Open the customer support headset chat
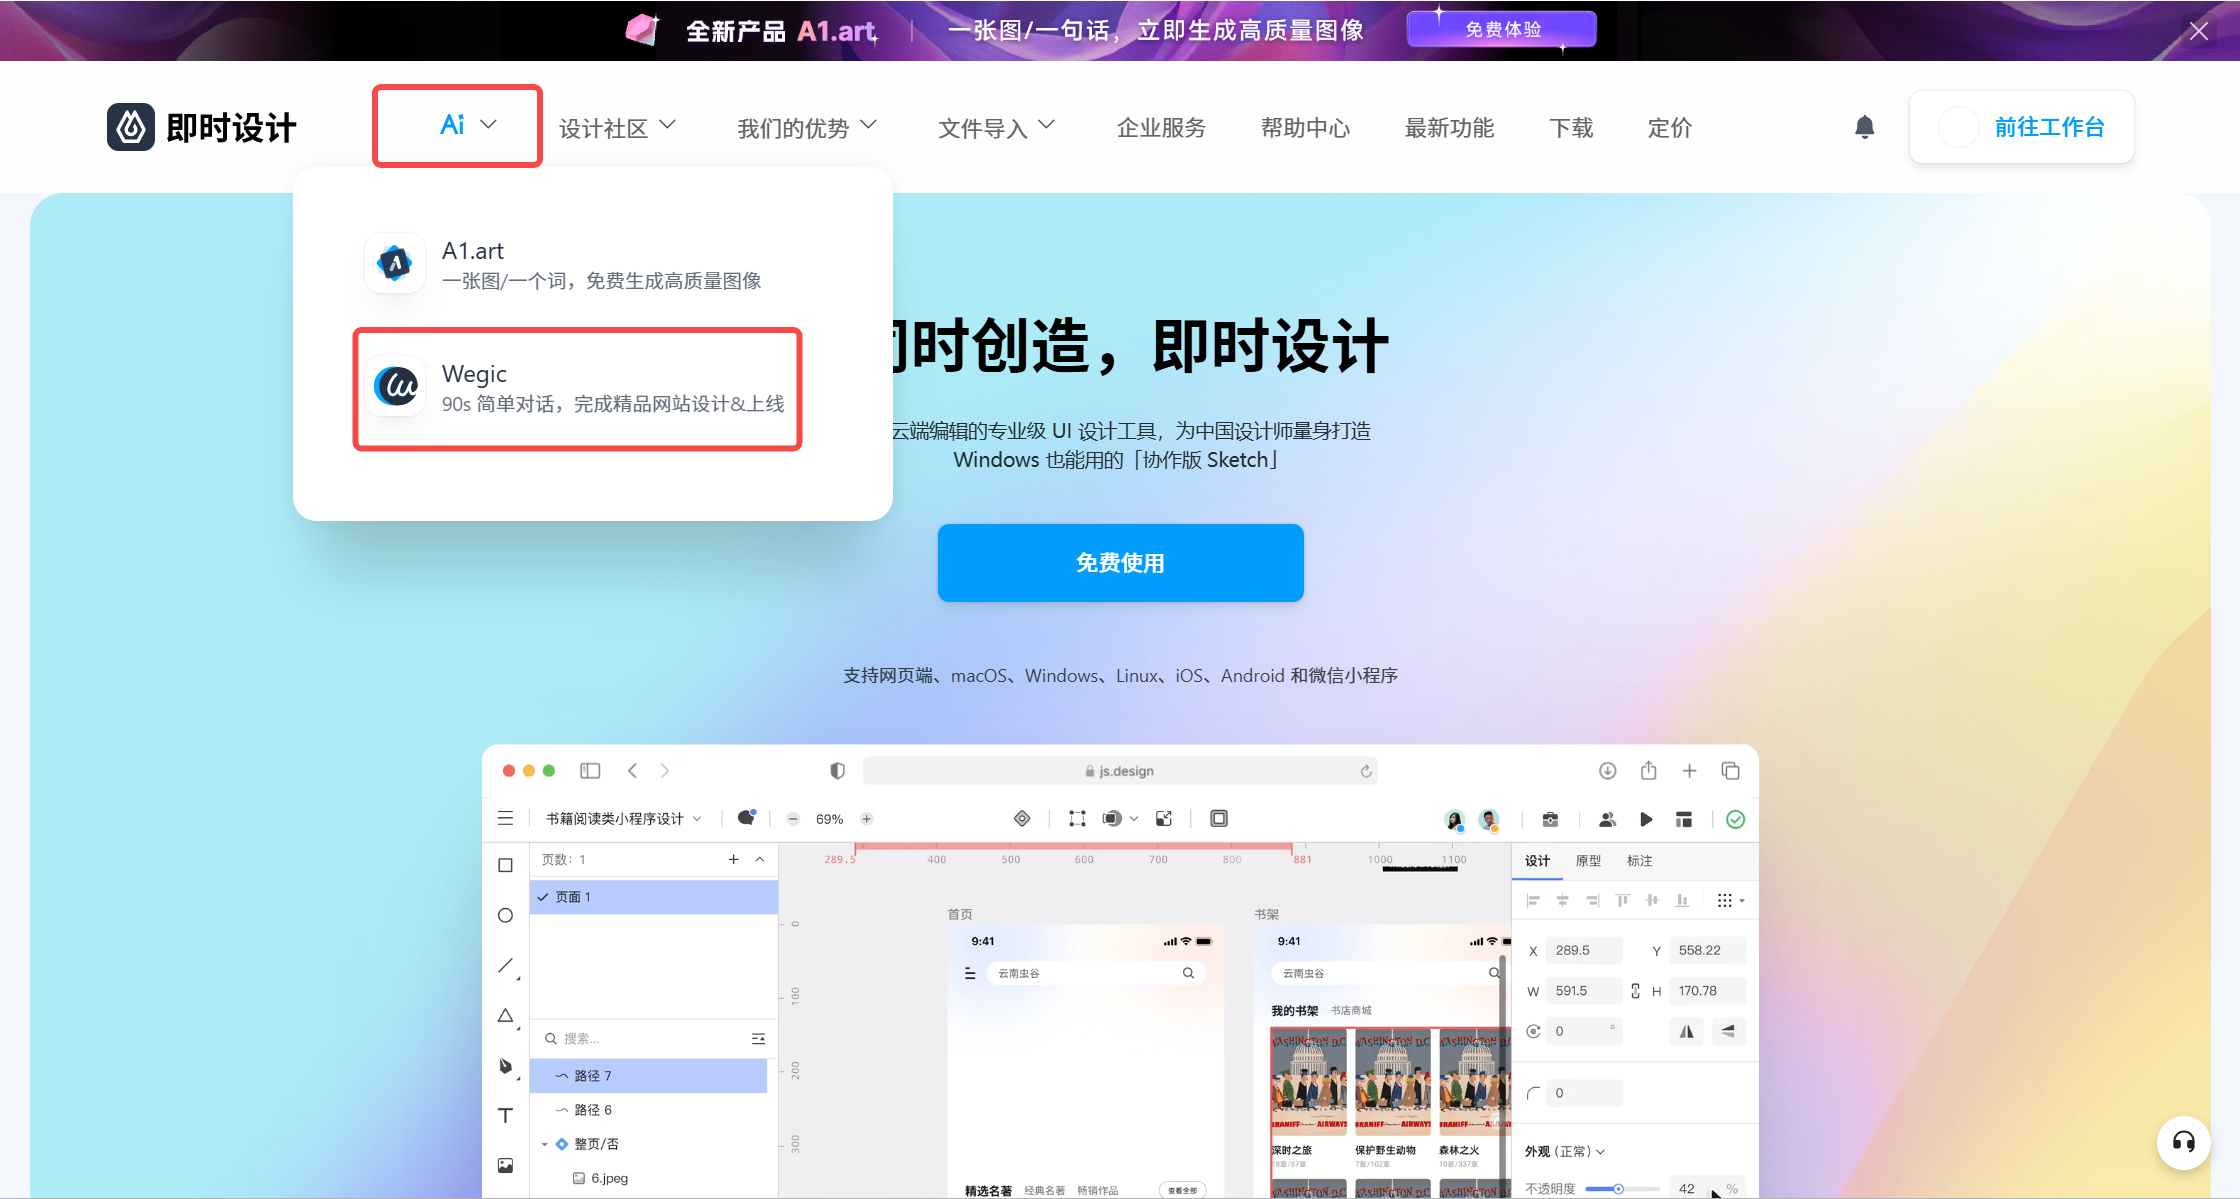This screenshot has width=2240, height=1199. (2183, 1142)
